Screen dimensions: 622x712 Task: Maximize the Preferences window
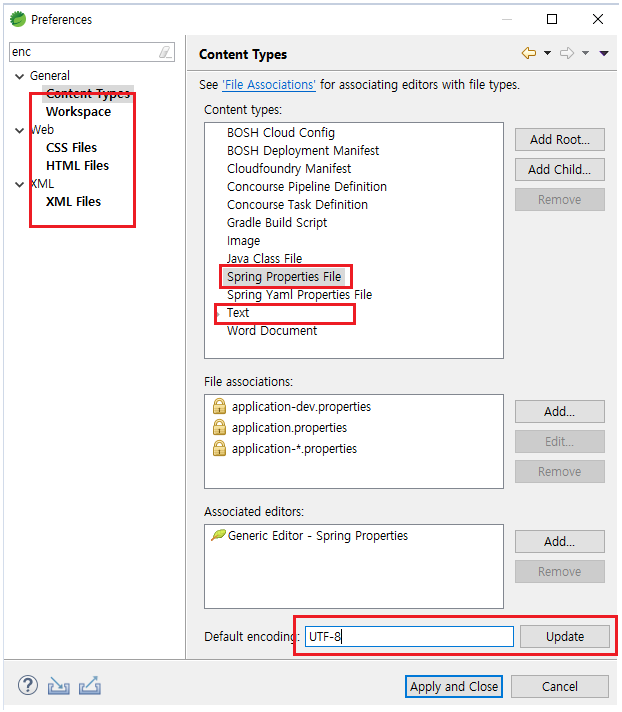552,19
